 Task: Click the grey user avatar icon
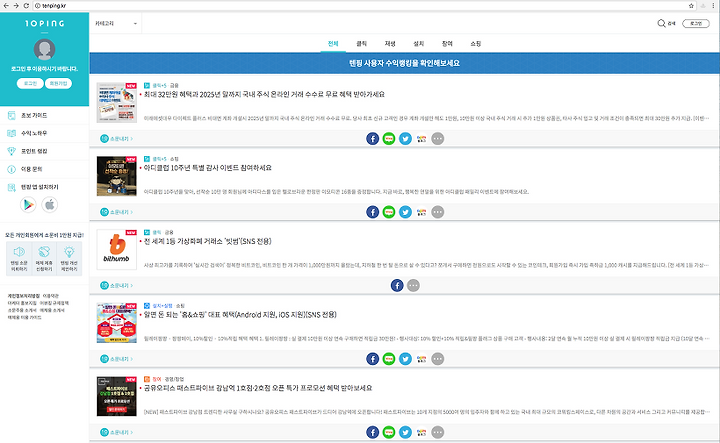pyautogui.click(x=45, y=50)
